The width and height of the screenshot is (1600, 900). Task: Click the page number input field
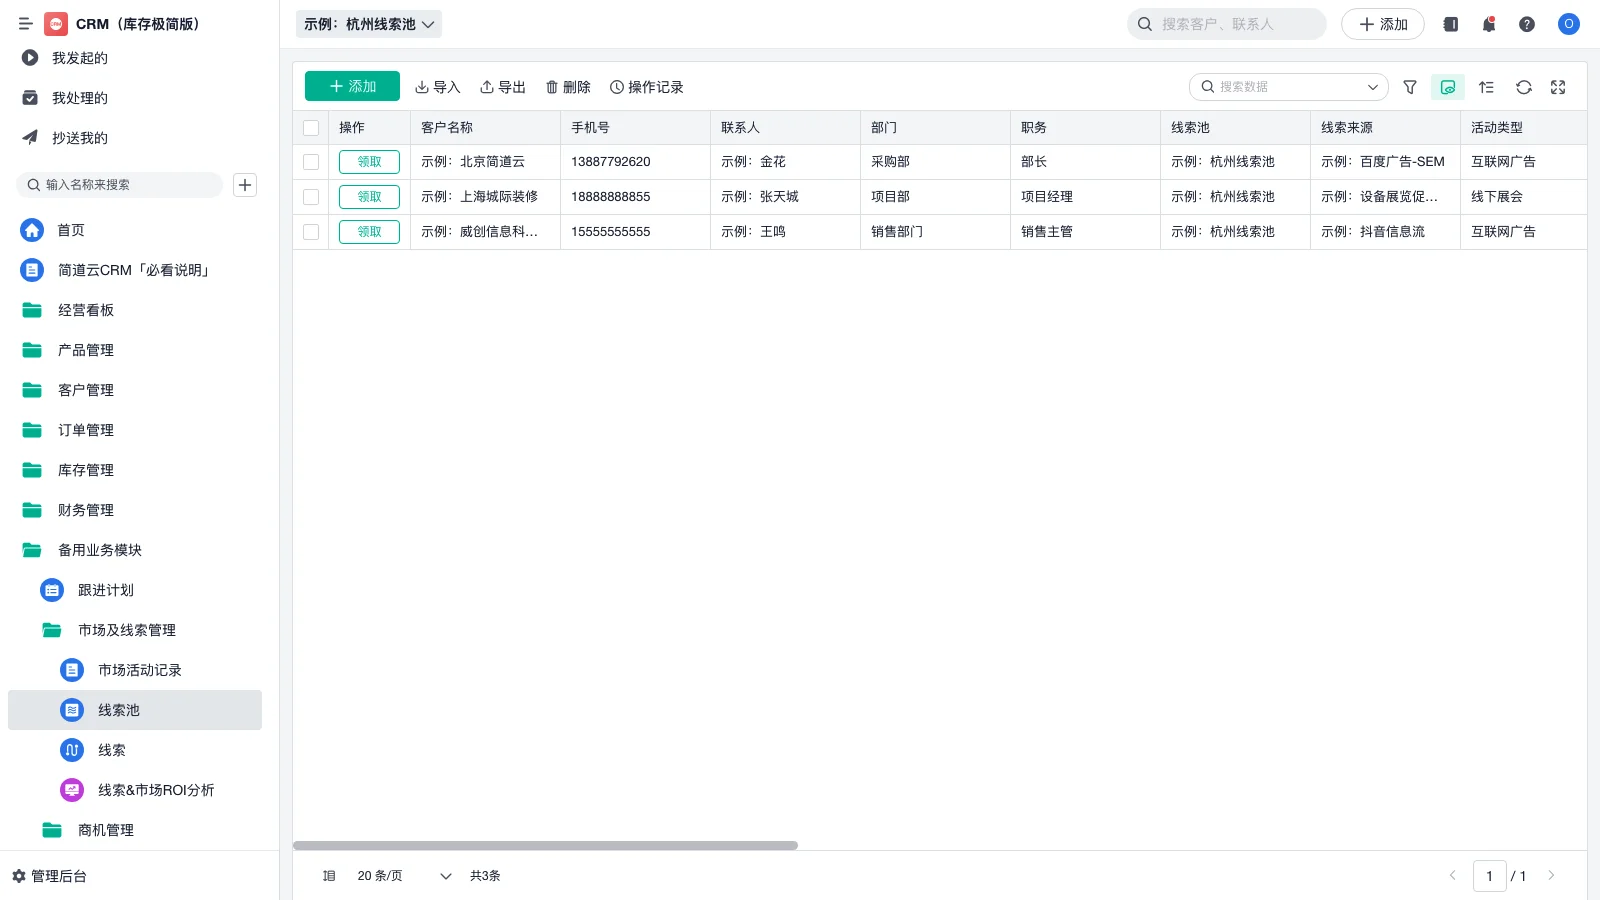click(x=1490, y=875)
